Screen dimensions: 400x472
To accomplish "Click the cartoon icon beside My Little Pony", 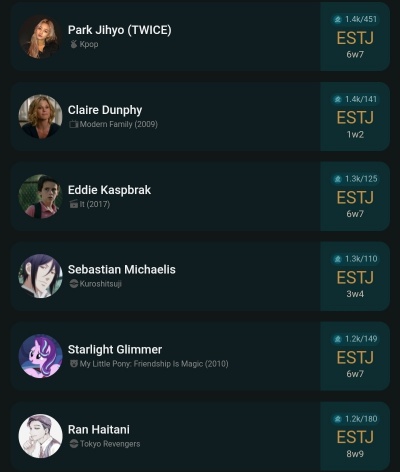I will [74, 364].
